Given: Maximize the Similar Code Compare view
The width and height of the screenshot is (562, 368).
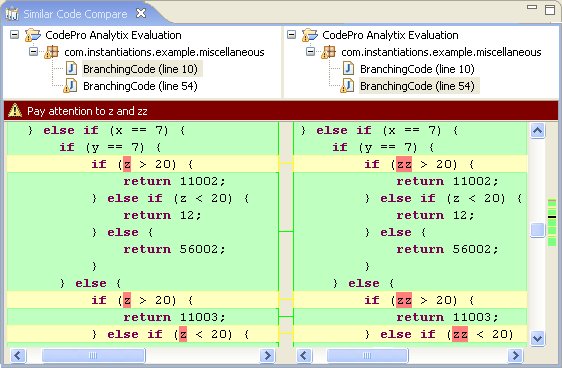Looking at the screenshot, I should click(550, 10).
